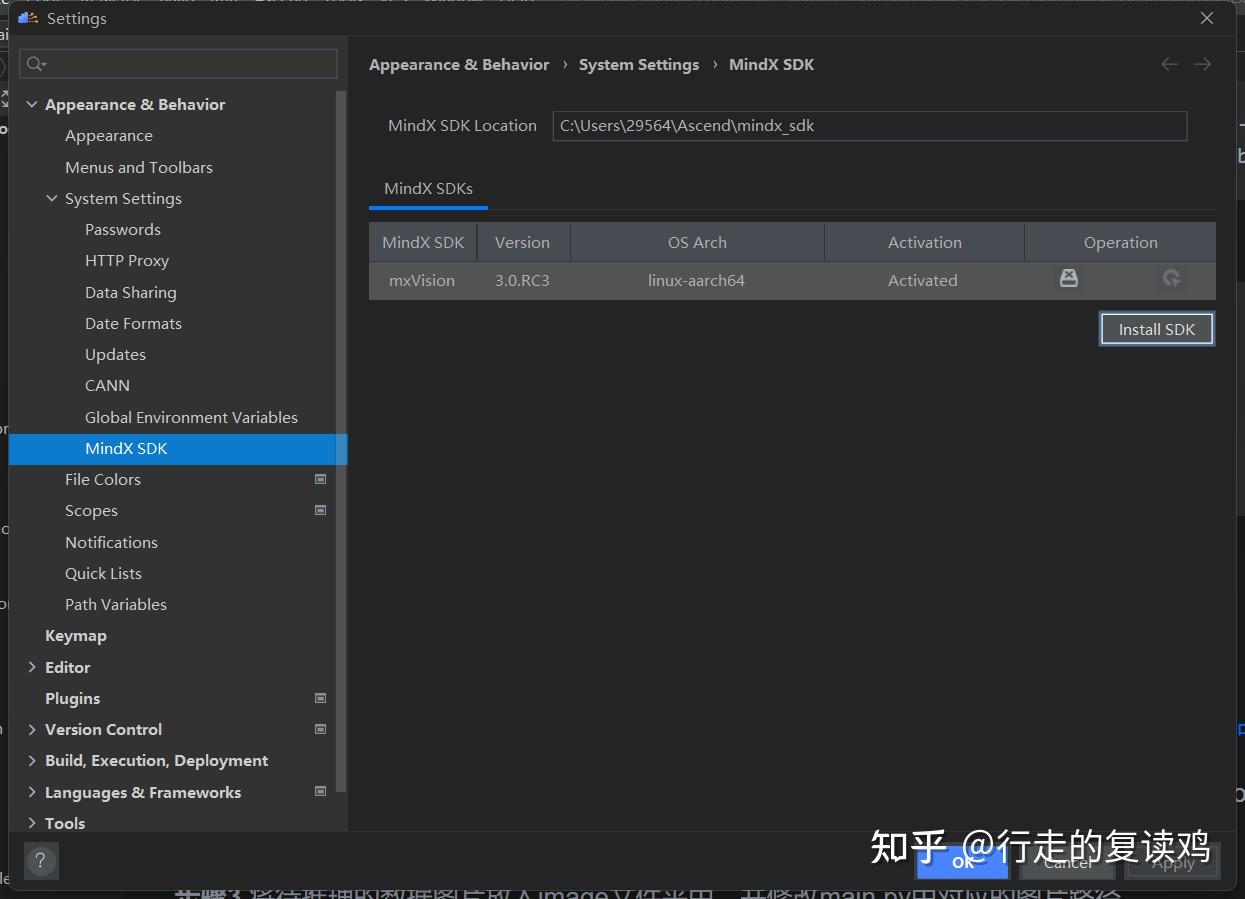Click the search magnifier icon in settings

[x=36, y=64]
